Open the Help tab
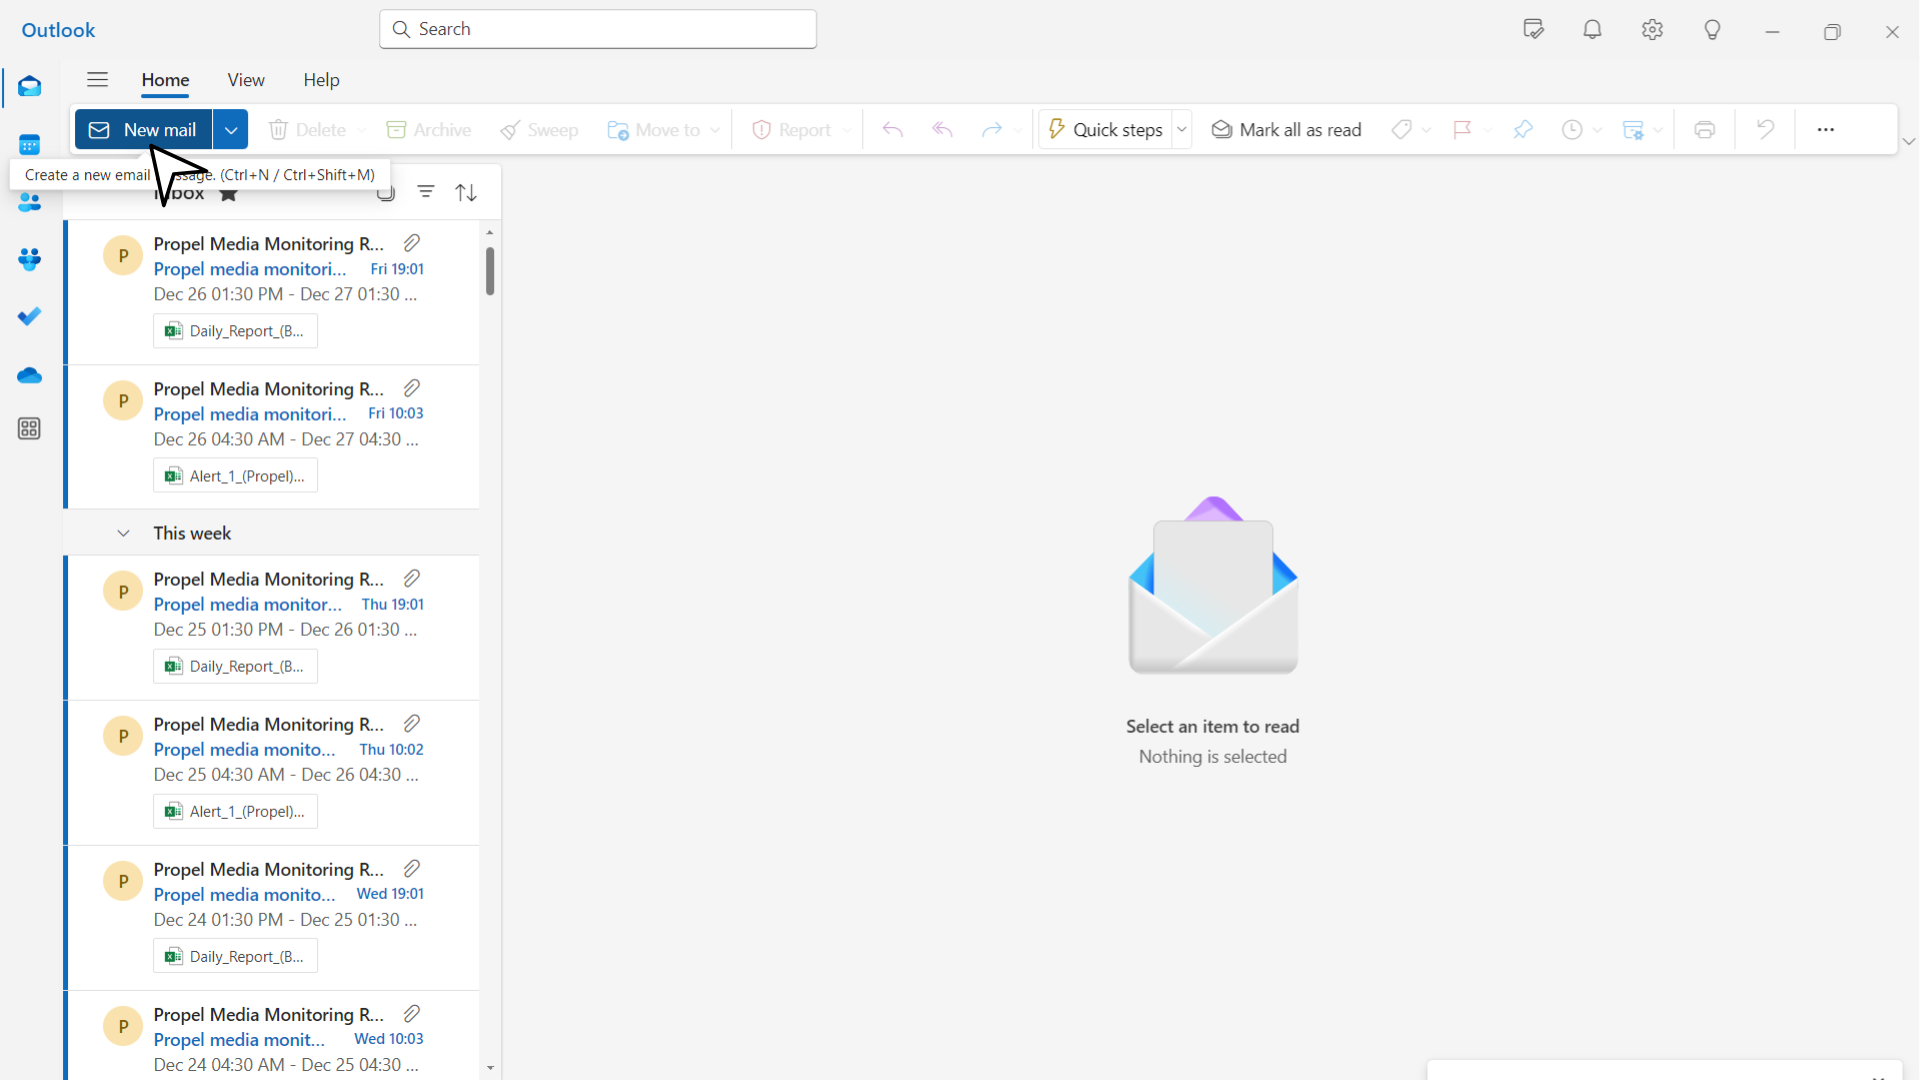The width and height of the screenshot is (1920, 1080). (322, 80)
